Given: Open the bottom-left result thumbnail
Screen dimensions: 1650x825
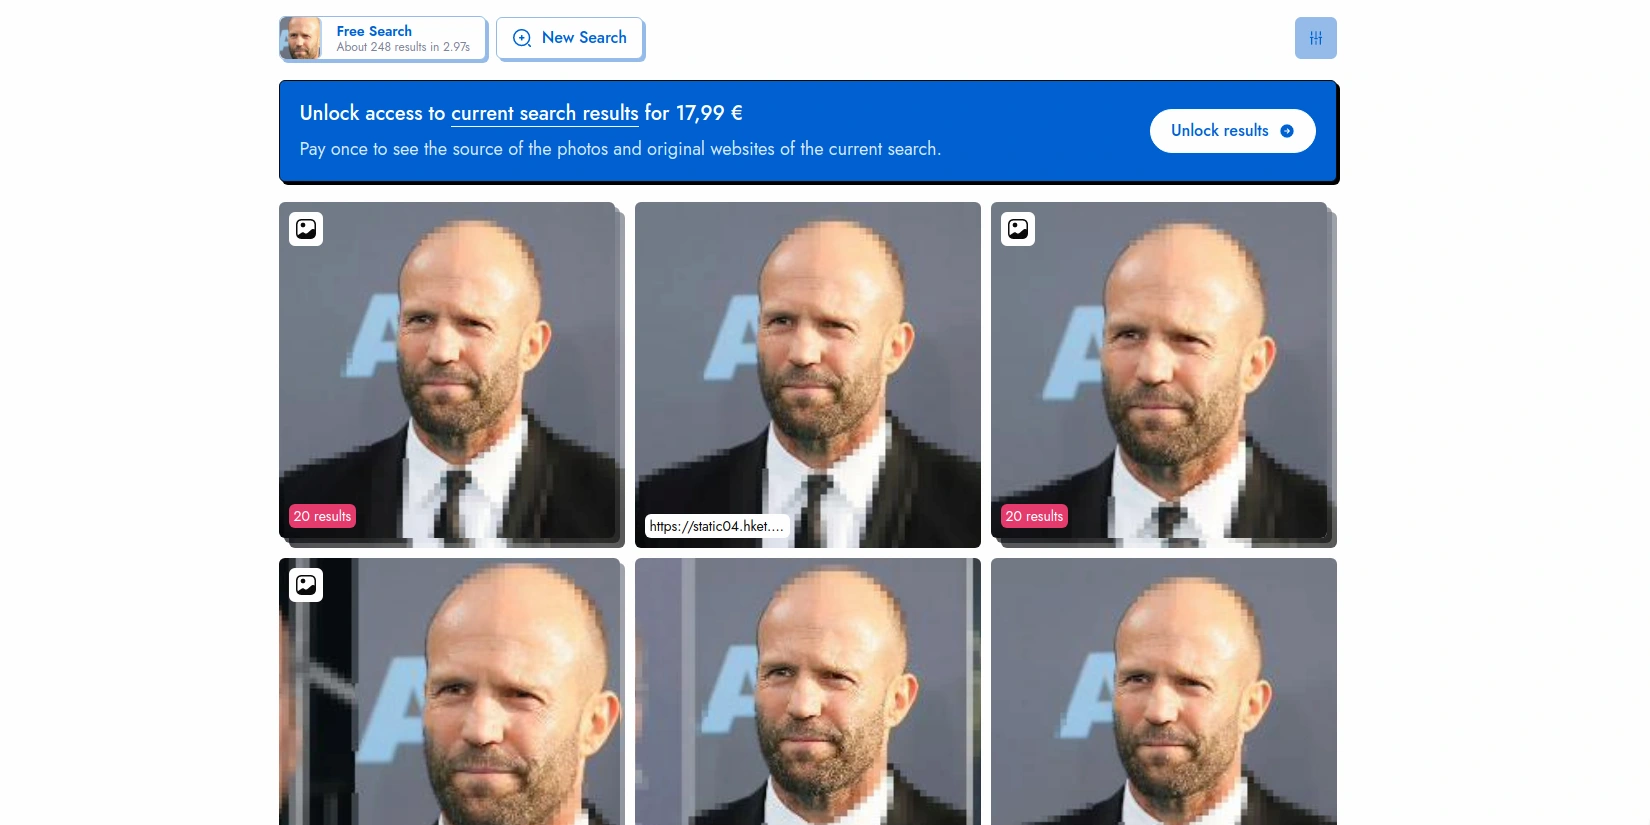Looking at the screenshot, I should point(450,692).
